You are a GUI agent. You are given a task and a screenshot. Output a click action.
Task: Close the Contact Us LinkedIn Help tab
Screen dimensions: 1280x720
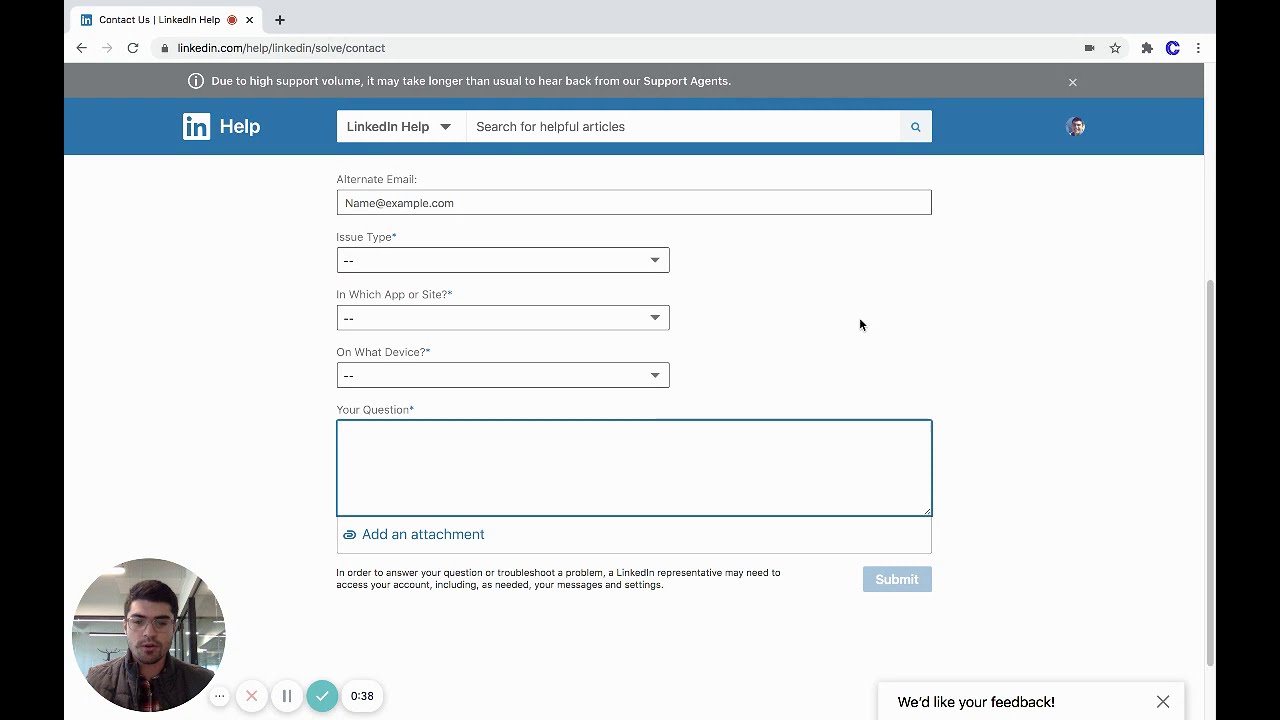[250, 20]
